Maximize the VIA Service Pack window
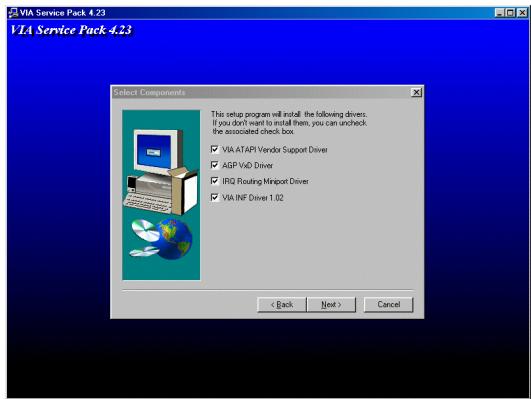 (510, 13)
